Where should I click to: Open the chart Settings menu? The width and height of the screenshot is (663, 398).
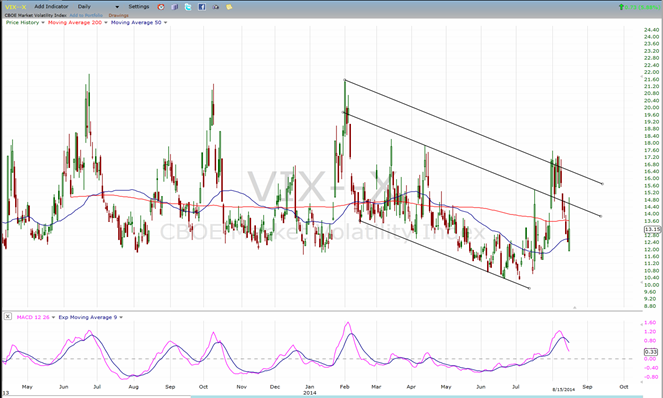(x=139, y=7)
